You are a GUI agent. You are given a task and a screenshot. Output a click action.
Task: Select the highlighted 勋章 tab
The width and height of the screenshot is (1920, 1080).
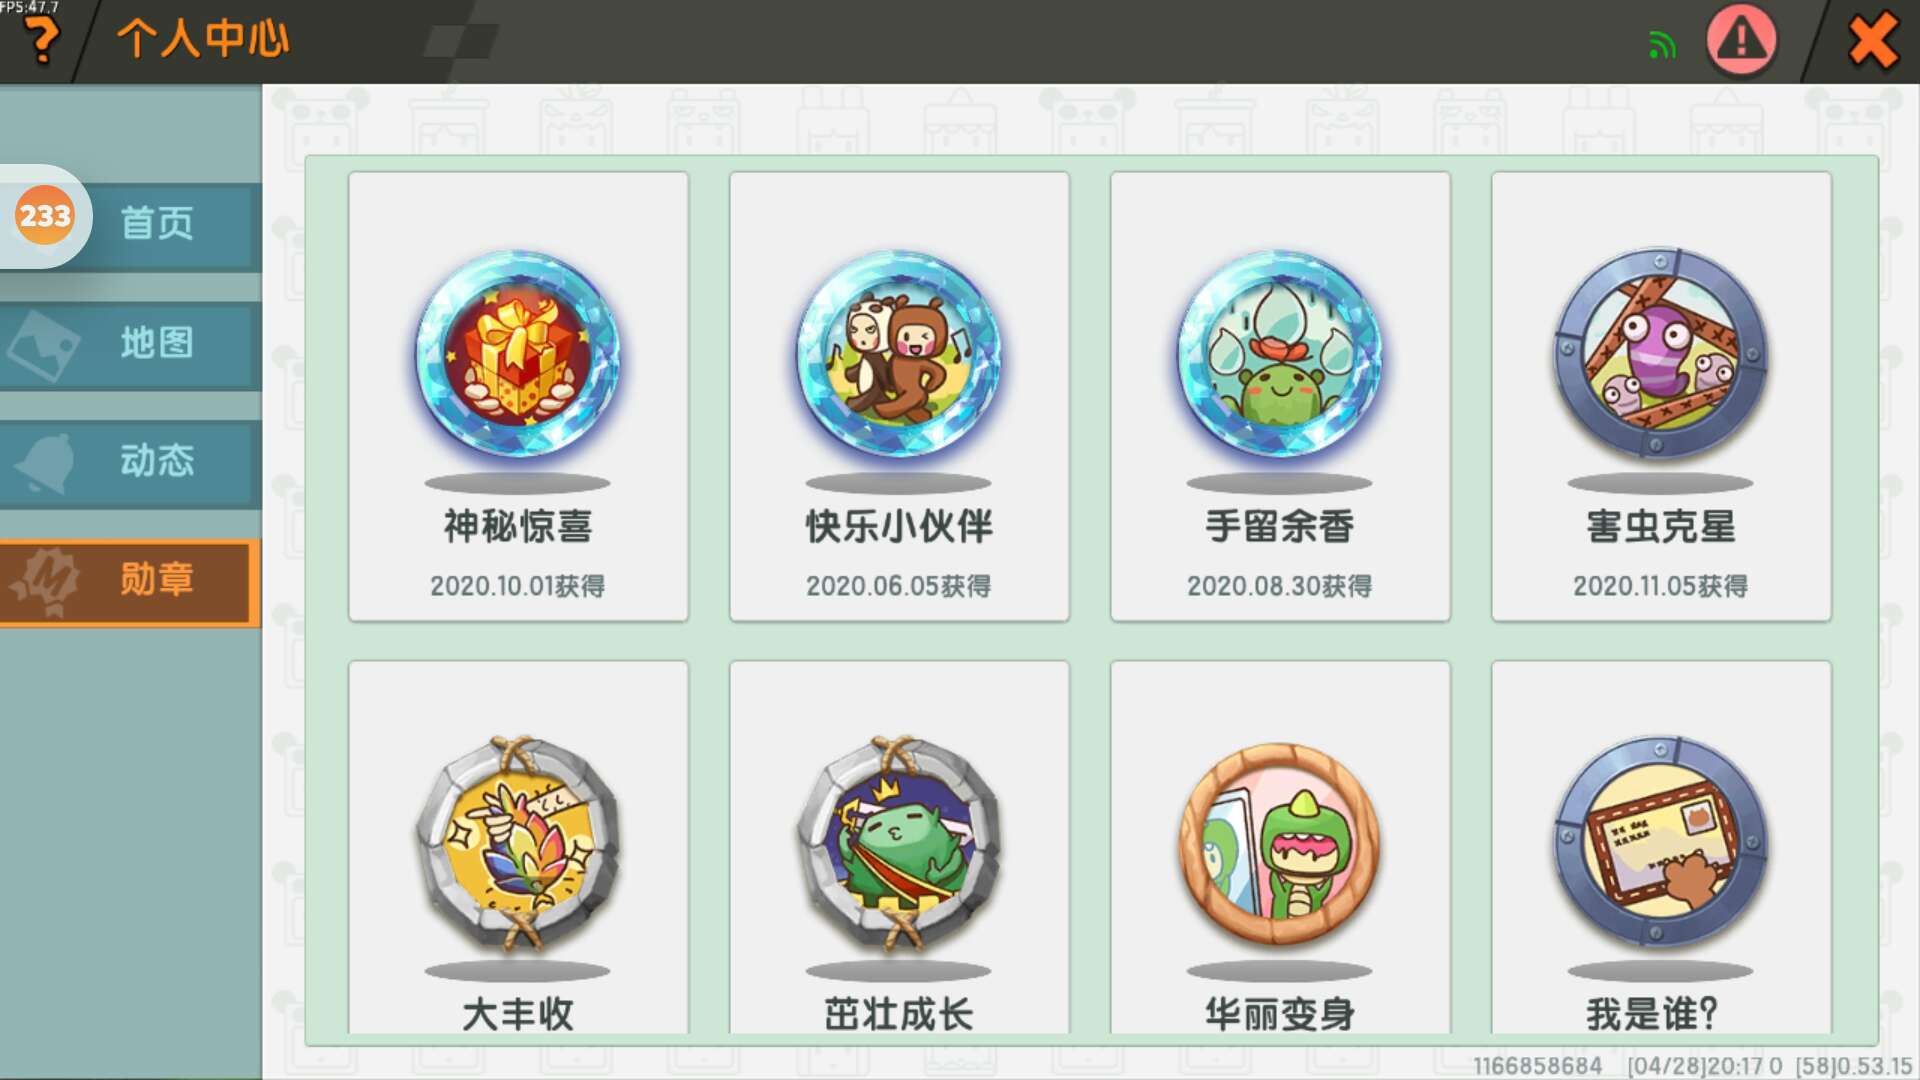[131, 582]
